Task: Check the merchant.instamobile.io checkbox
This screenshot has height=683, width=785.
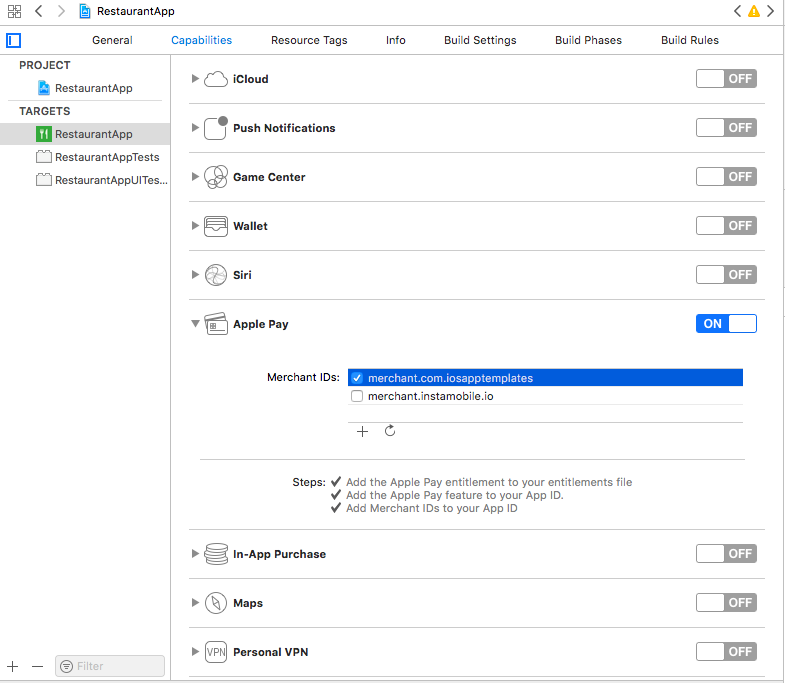Action: pyautogui.click(x=357, y=396)
